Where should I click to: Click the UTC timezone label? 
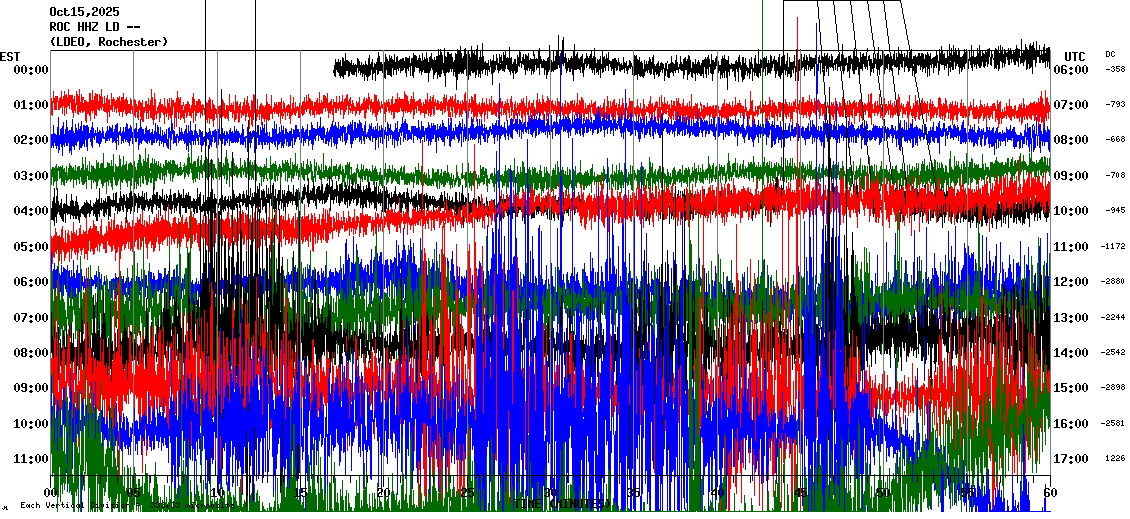click(x=1074, y=56)
